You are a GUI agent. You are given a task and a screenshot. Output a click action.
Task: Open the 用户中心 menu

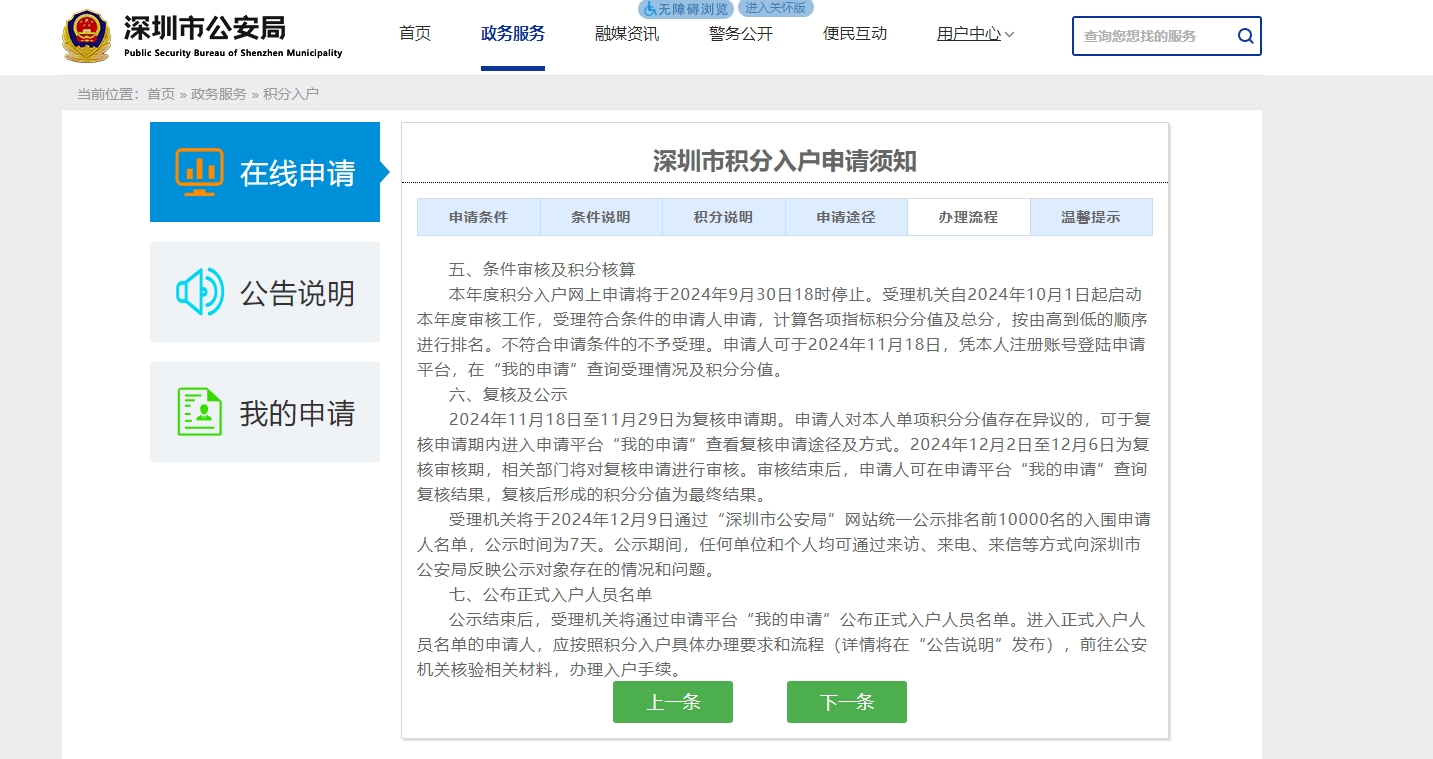969,34
